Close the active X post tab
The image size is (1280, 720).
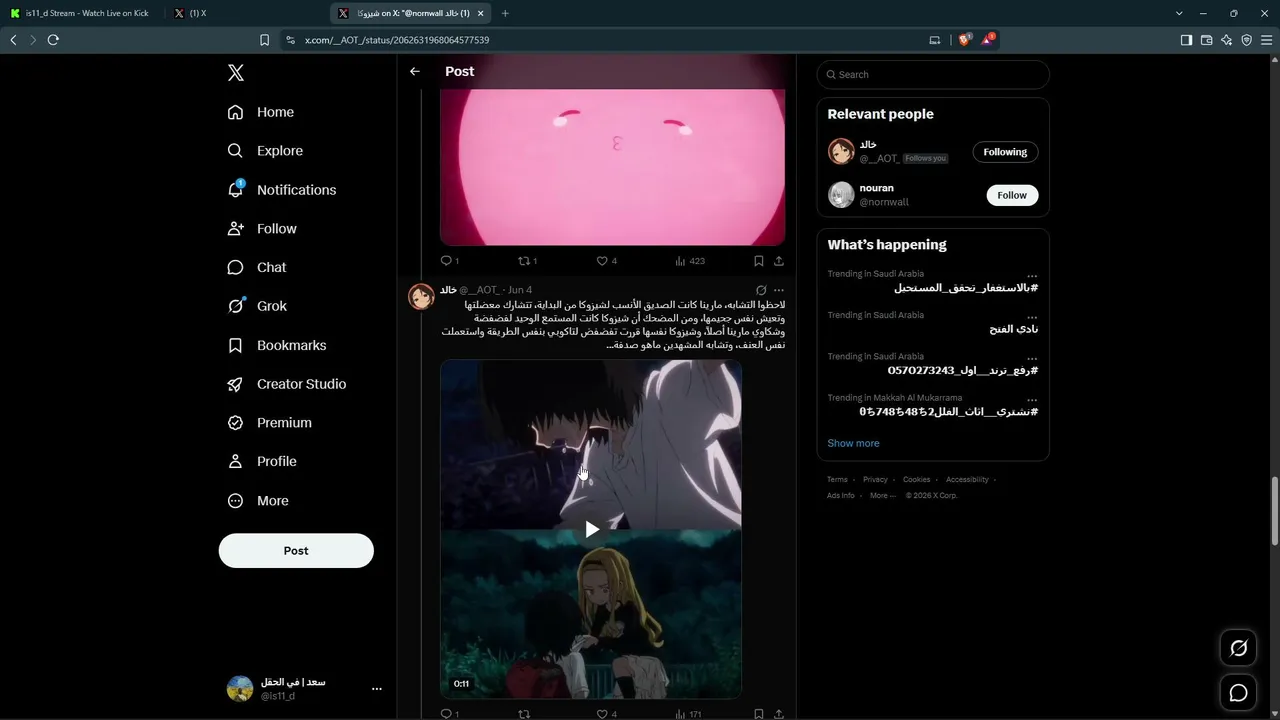tap(480, 13)
